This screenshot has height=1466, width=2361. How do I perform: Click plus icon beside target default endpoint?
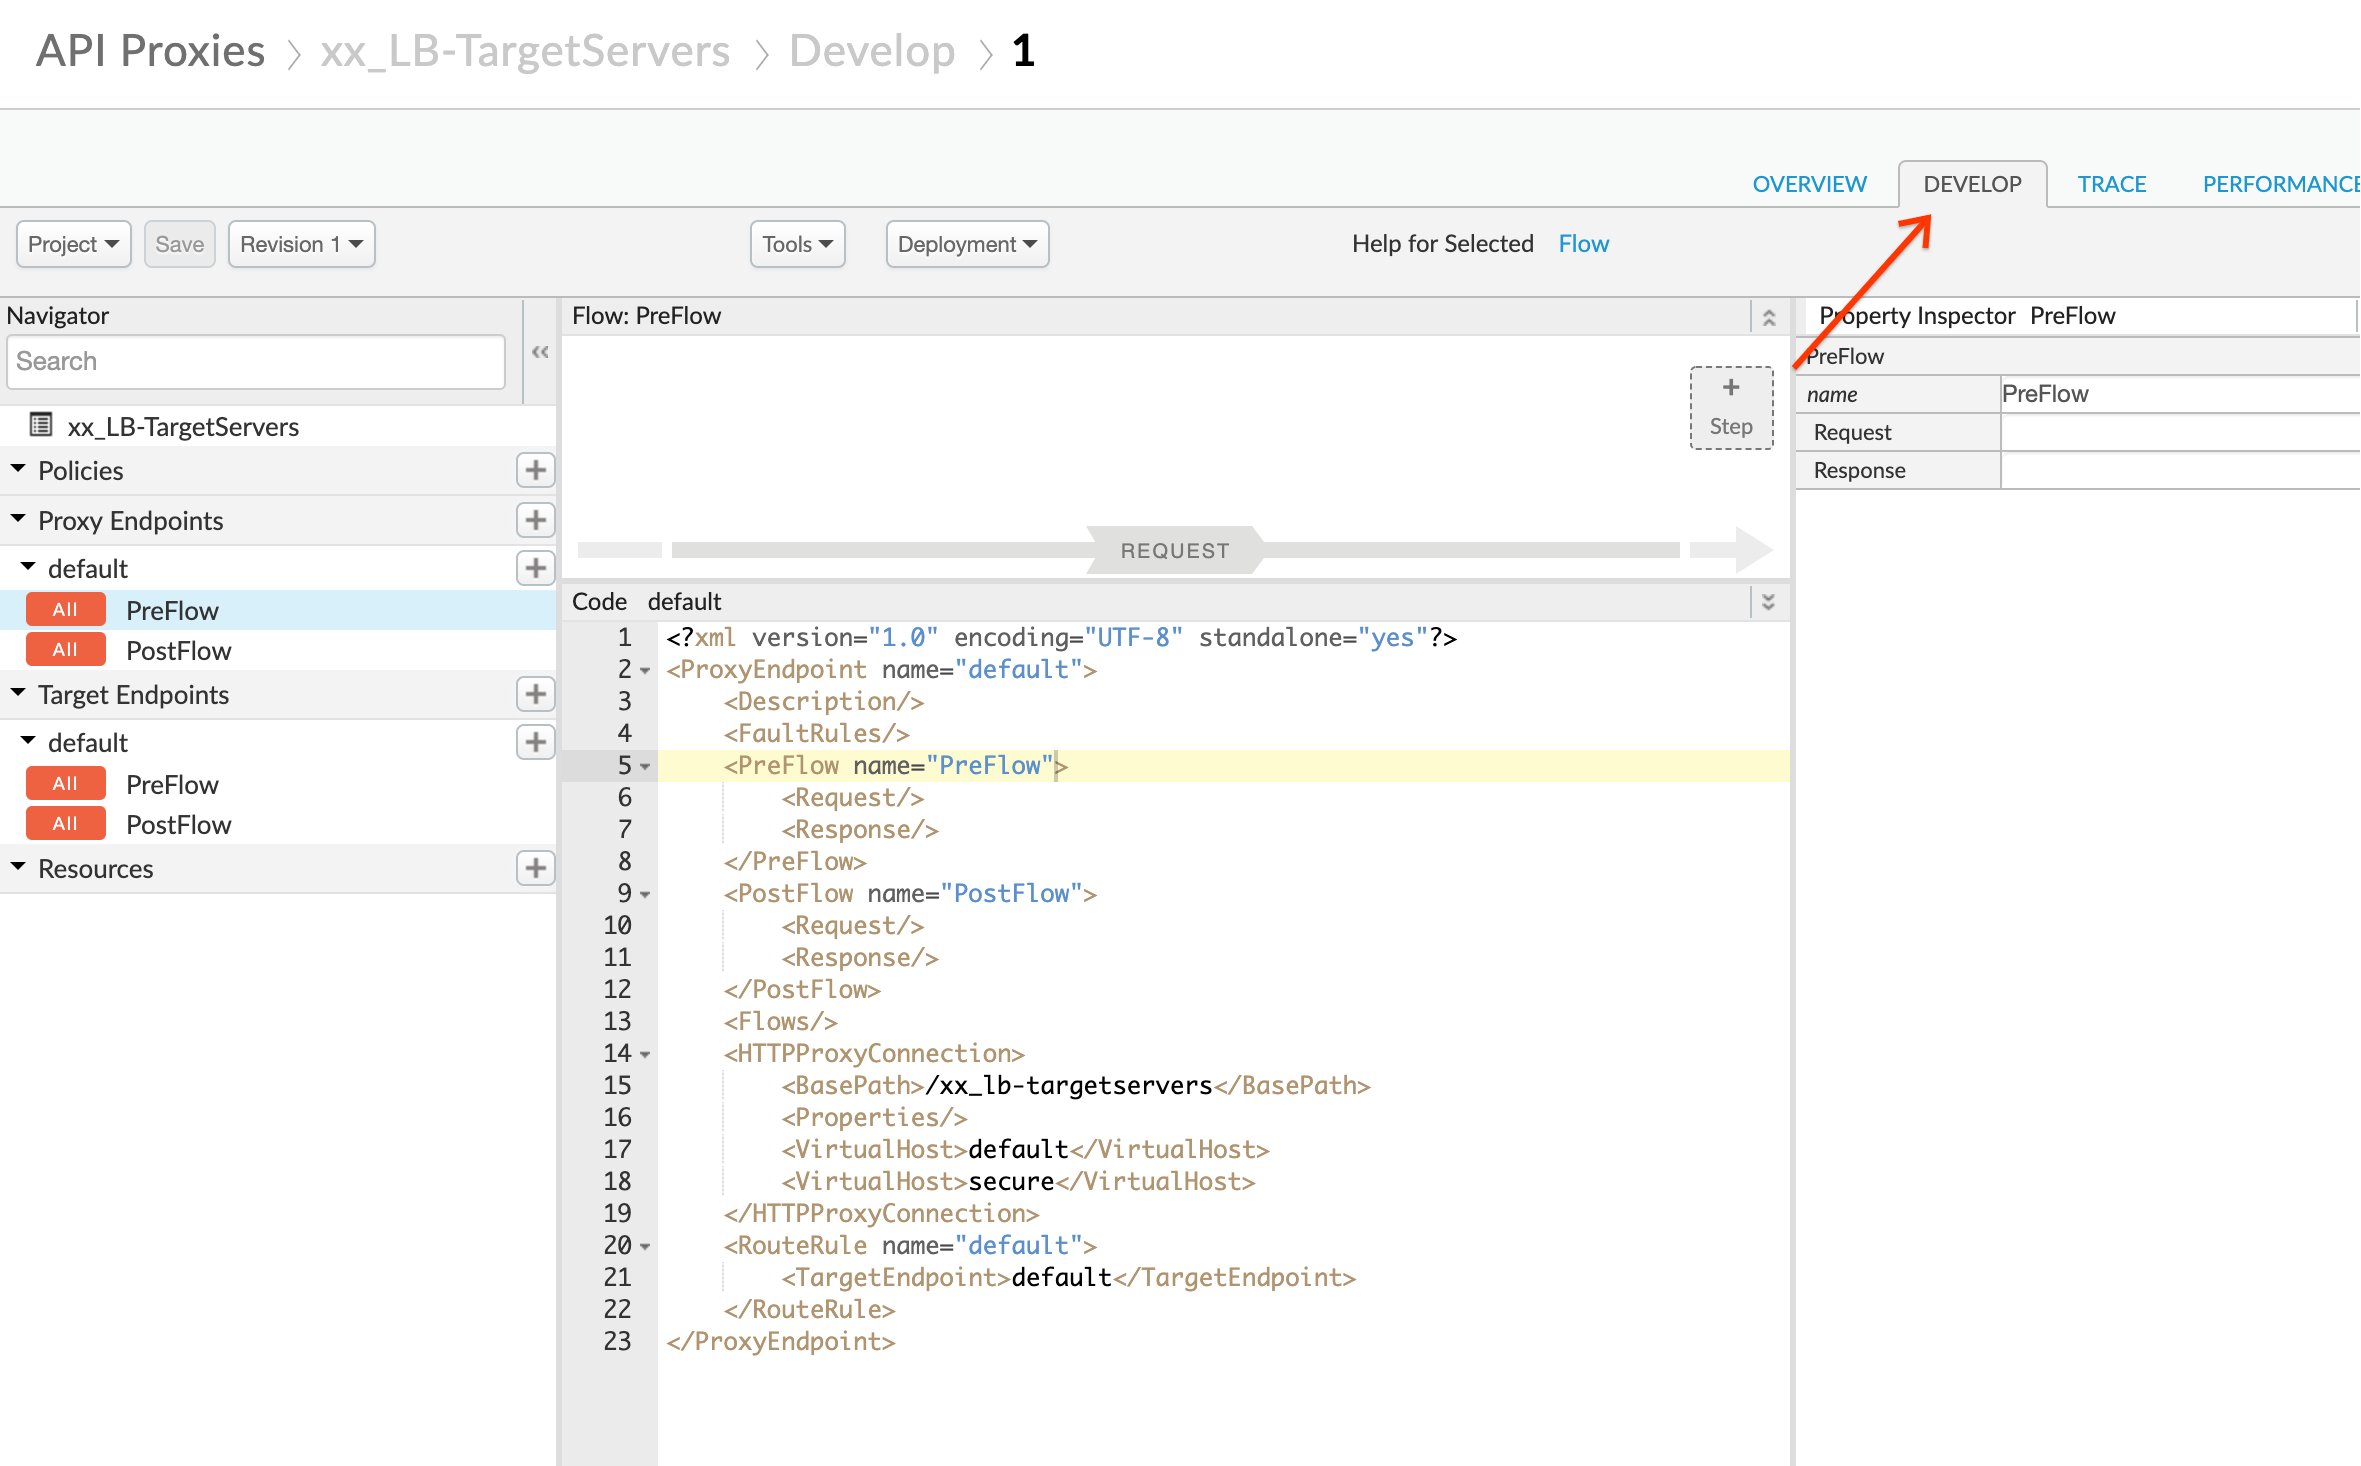[x=535, y=742]
